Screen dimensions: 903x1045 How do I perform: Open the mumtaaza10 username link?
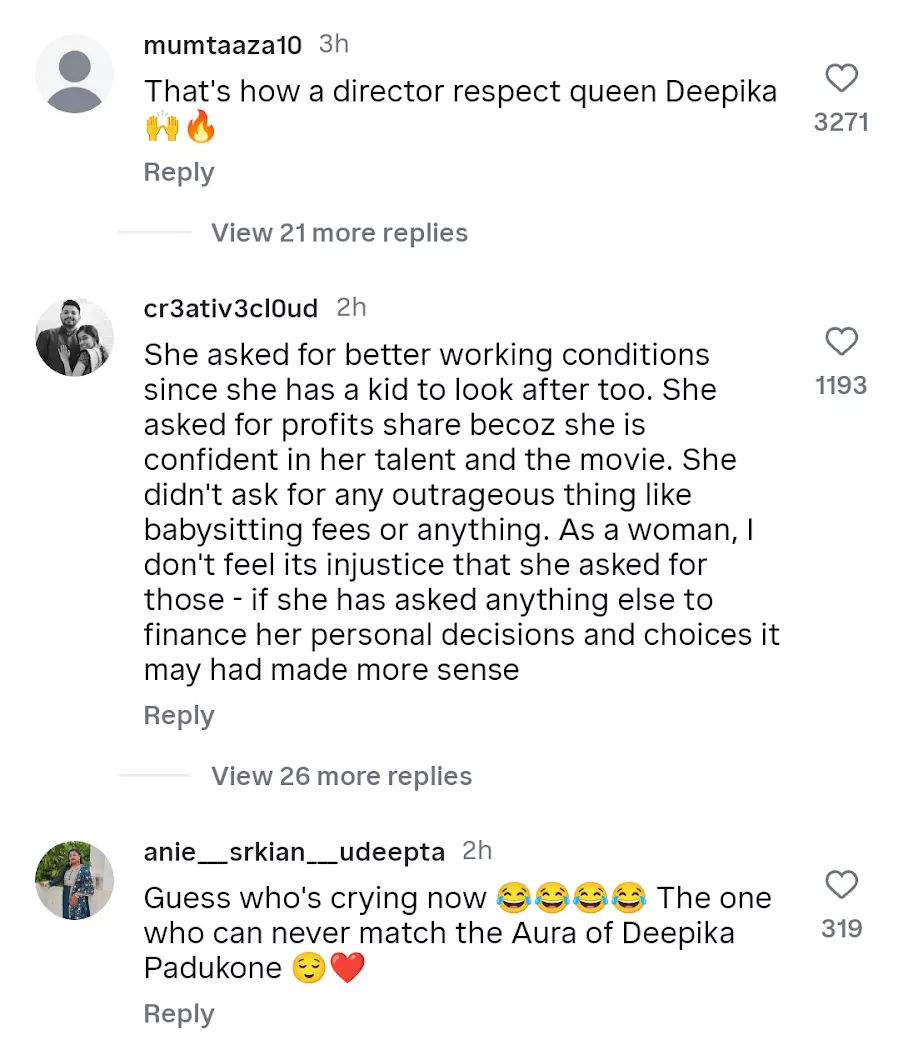[x=223, y=45]
